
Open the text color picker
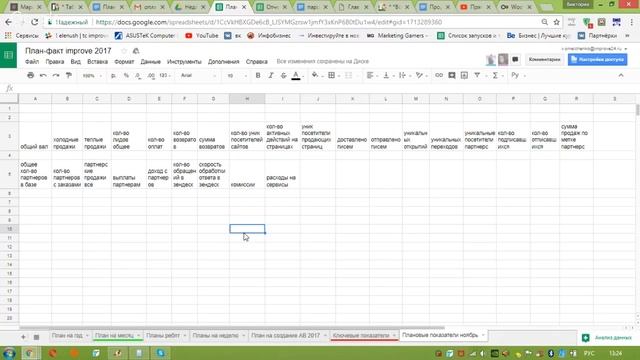pyautogui.click(x=296, y=76)
